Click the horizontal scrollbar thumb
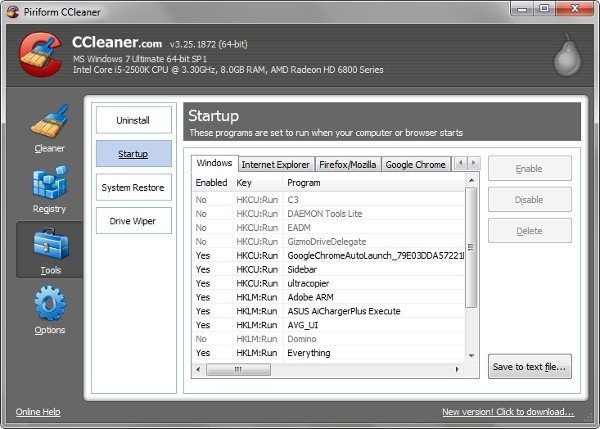 tap(238, 370)
